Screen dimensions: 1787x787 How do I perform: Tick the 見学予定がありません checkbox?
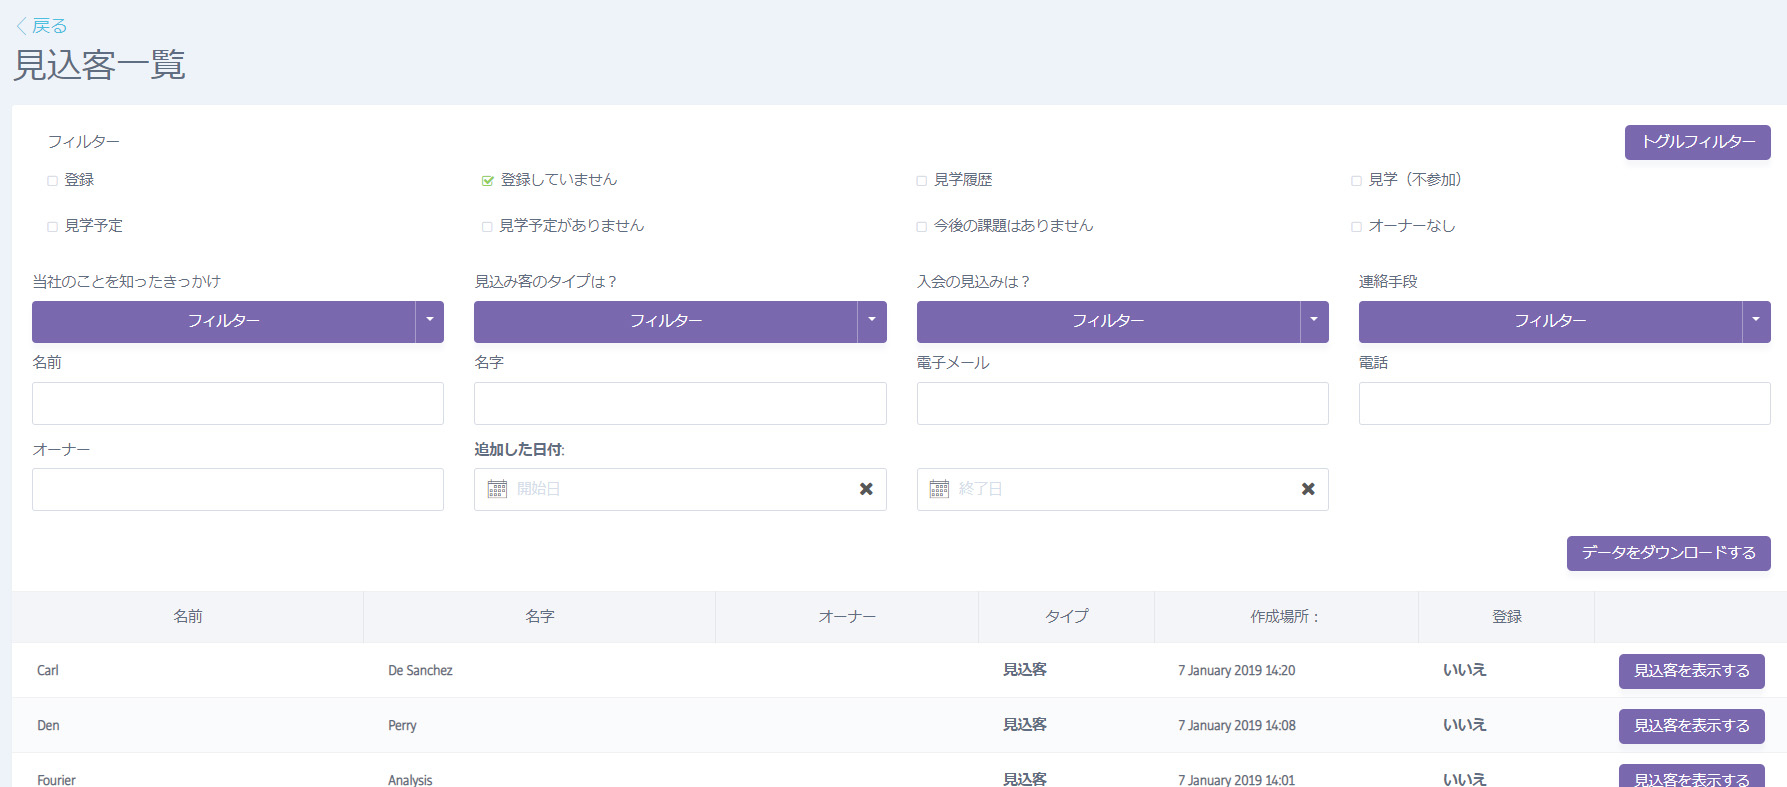pyautogui.click(x=487, y=227)
